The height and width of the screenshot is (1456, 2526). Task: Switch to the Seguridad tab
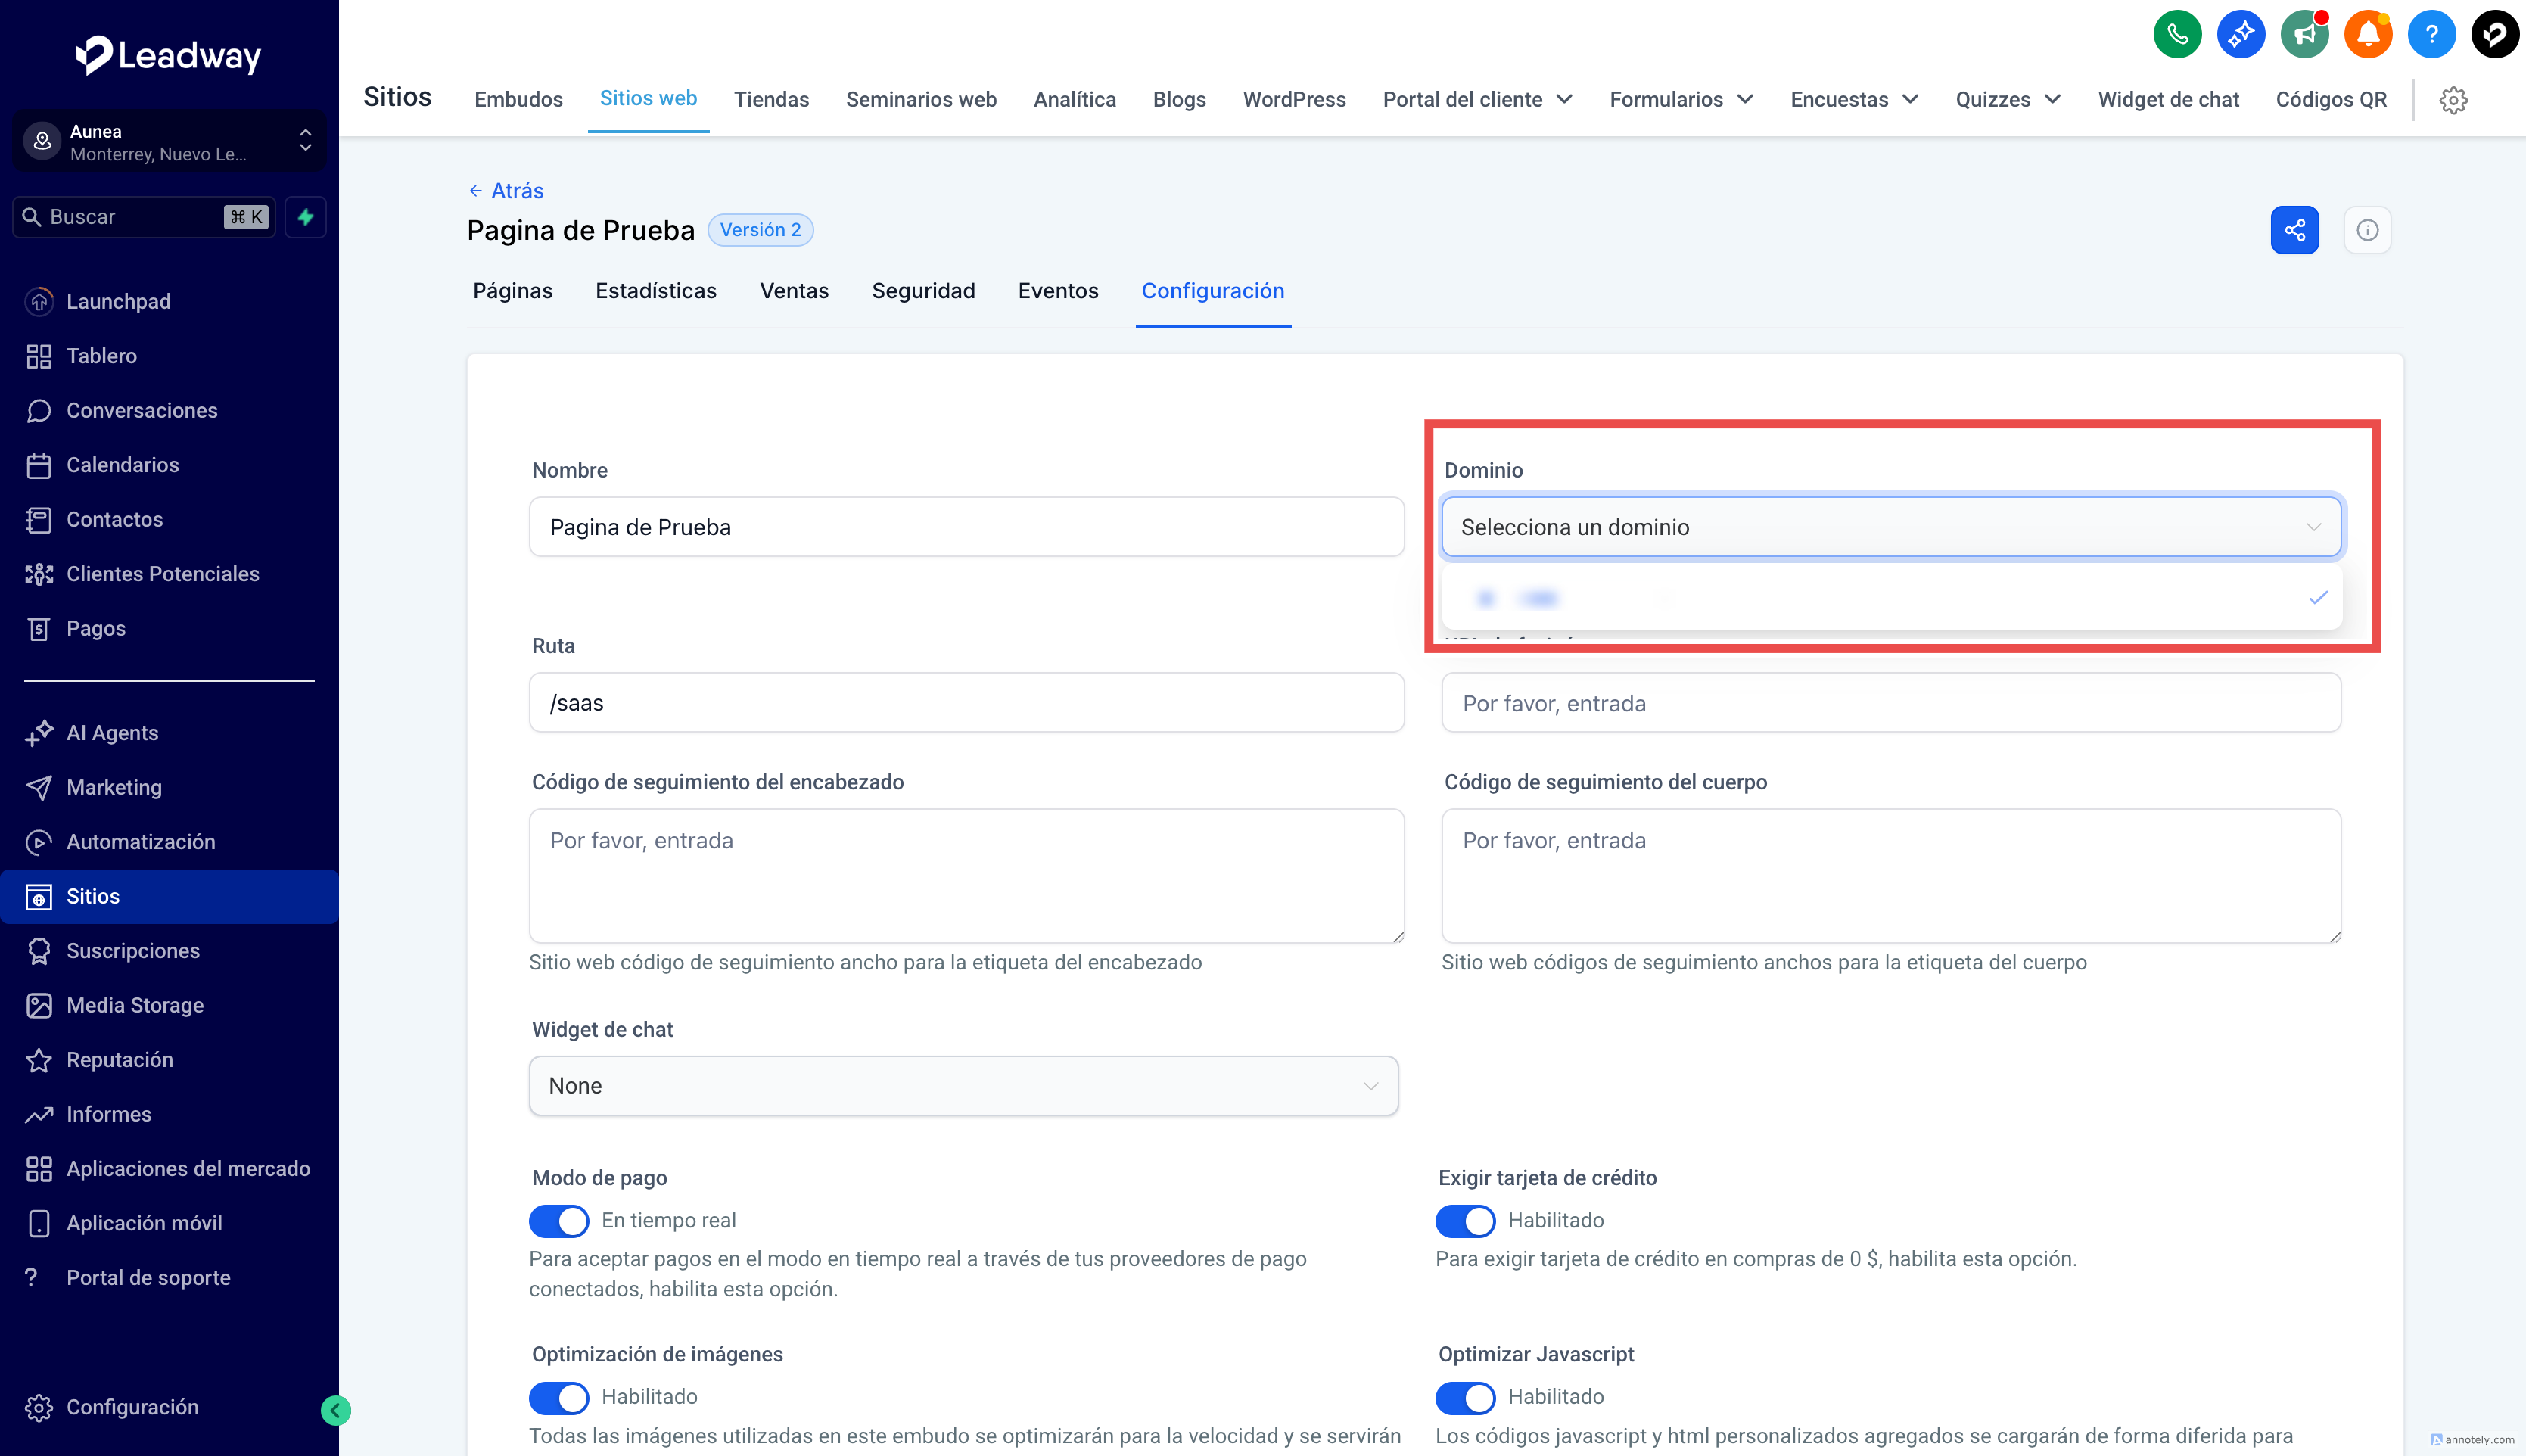(923, 291)
